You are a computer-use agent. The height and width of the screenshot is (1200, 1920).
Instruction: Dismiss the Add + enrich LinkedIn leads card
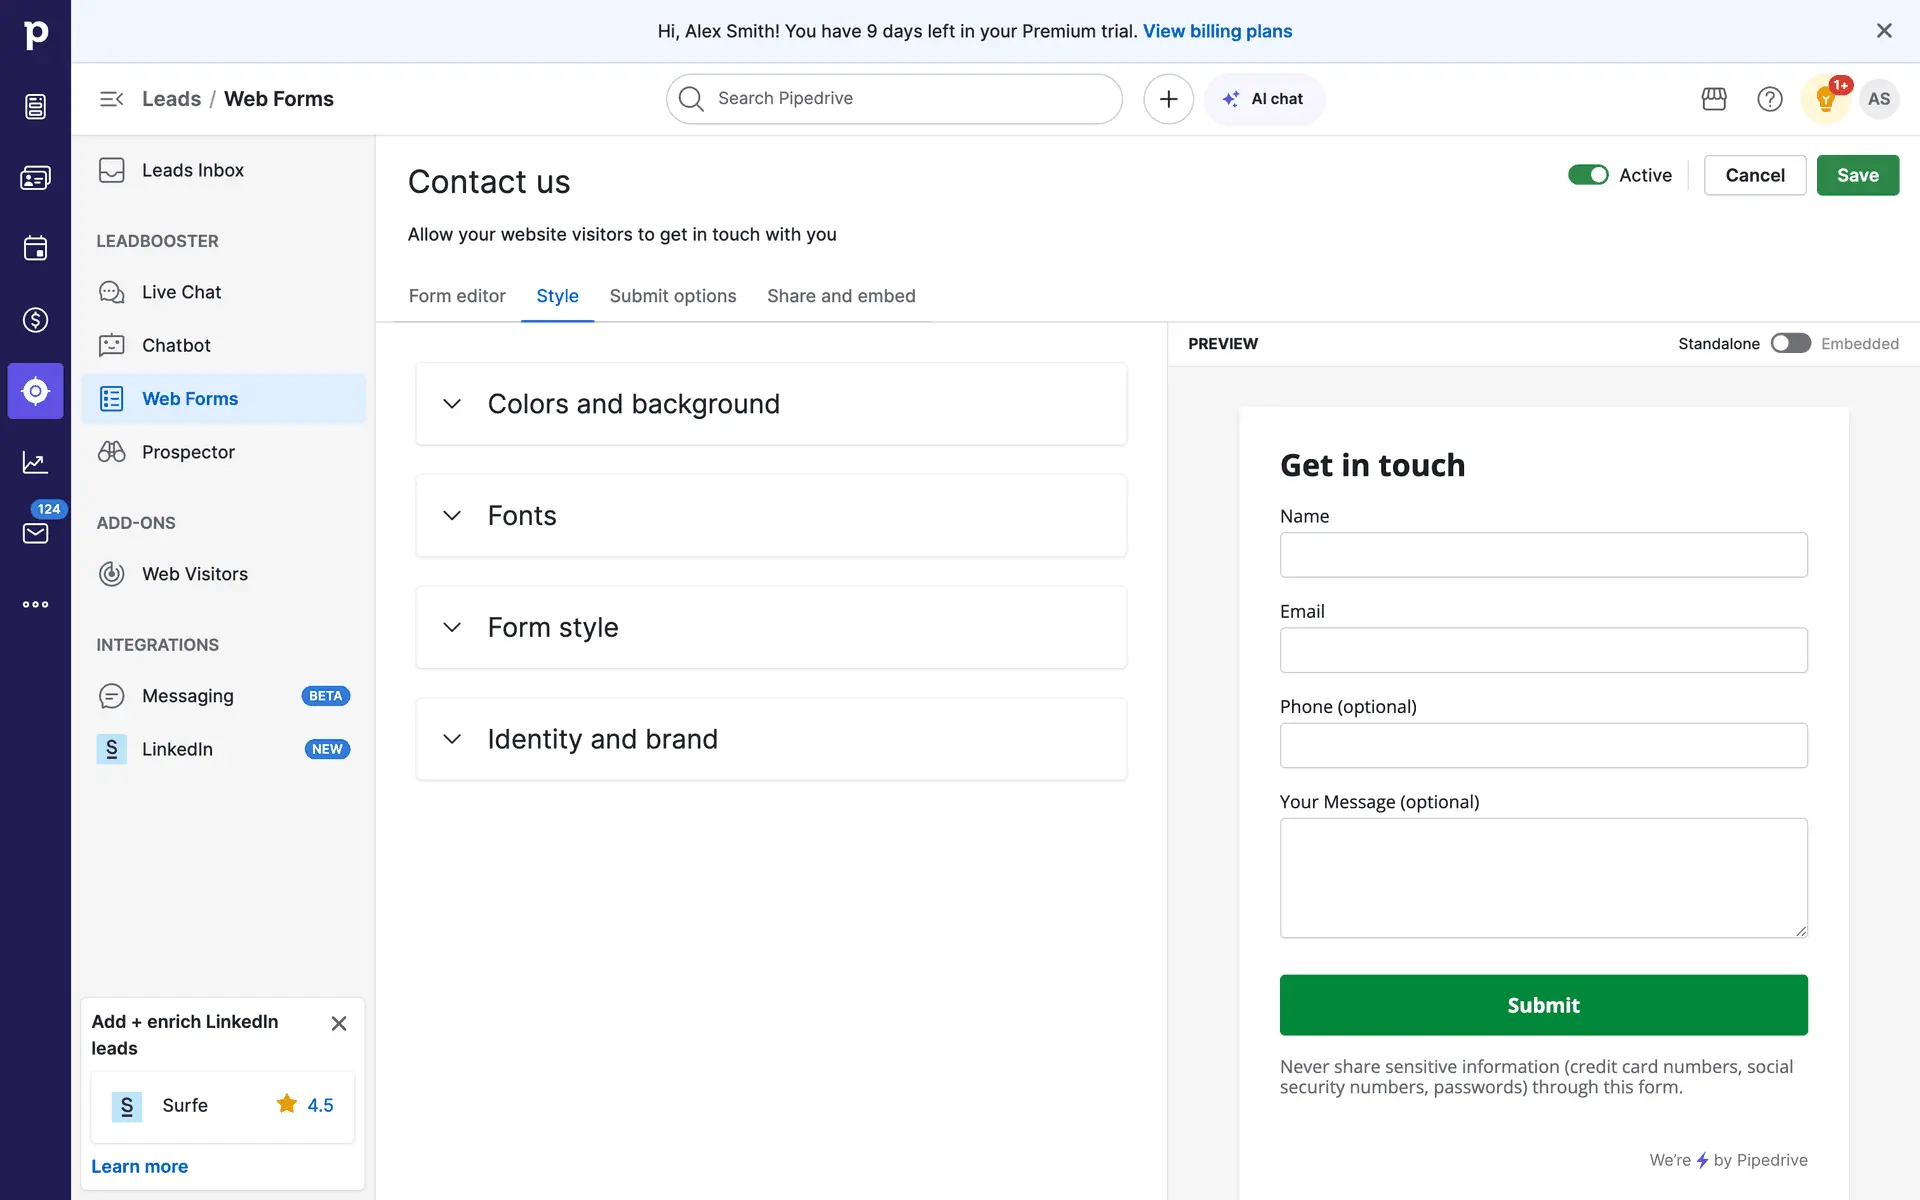point(339,1023)
